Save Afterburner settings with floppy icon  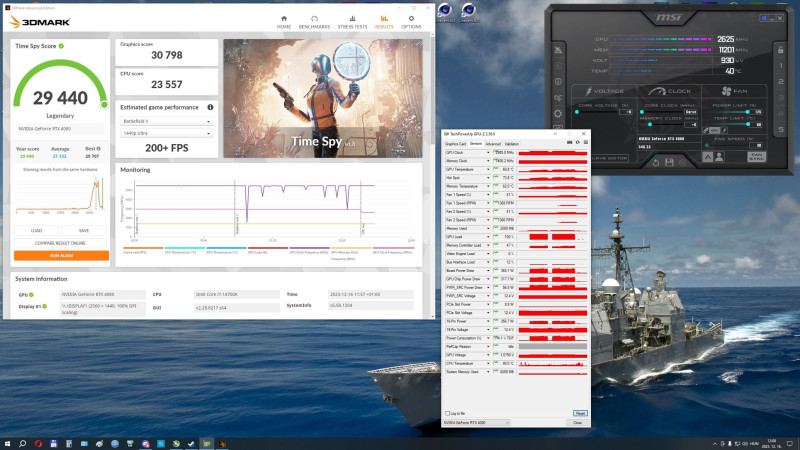669,162
